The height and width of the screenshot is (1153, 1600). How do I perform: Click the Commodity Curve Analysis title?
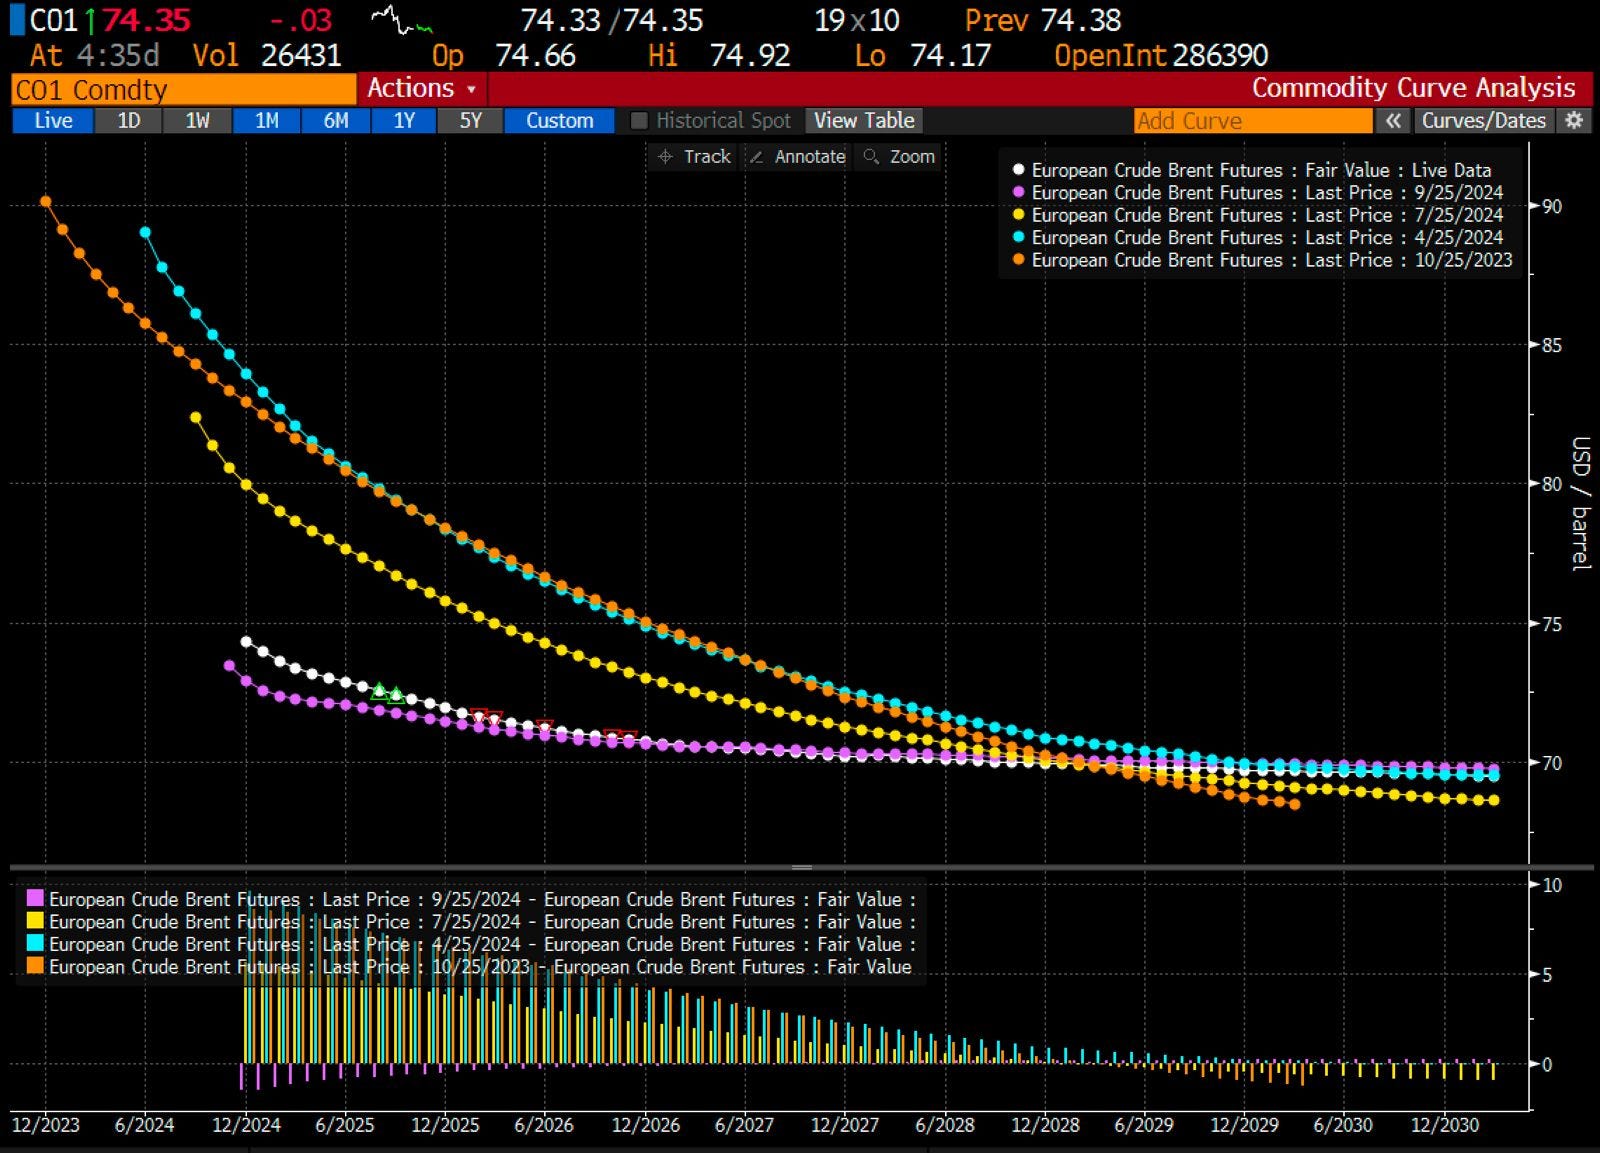1413,88
